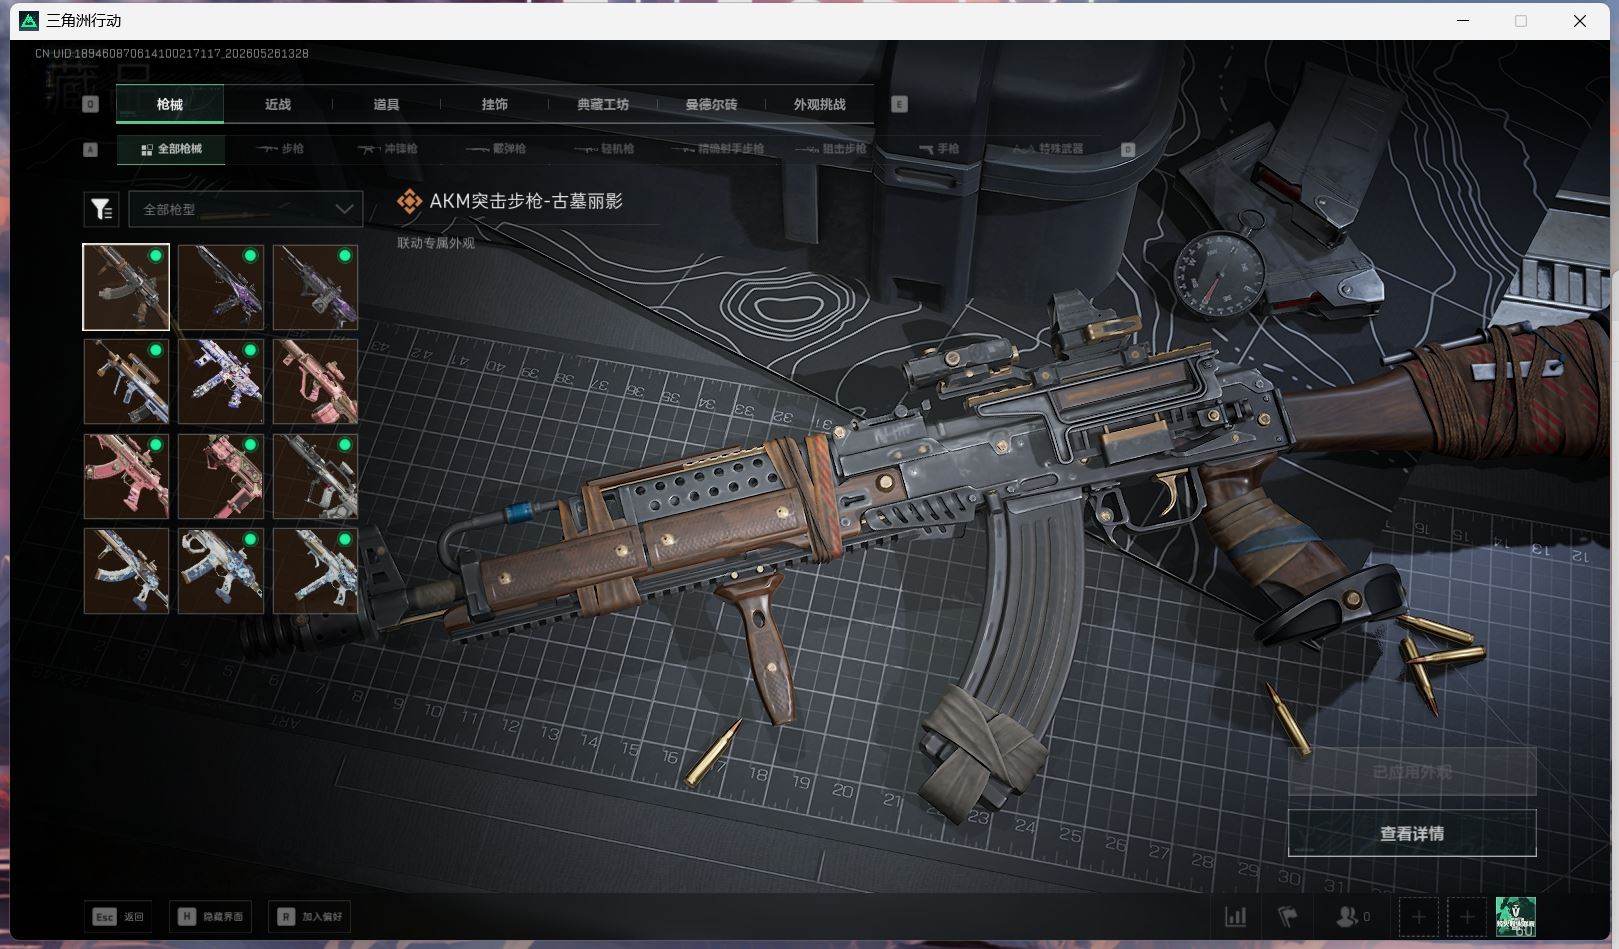Click the D key next category indicator
The image size is (1619, 949).
coord(1128,149)
